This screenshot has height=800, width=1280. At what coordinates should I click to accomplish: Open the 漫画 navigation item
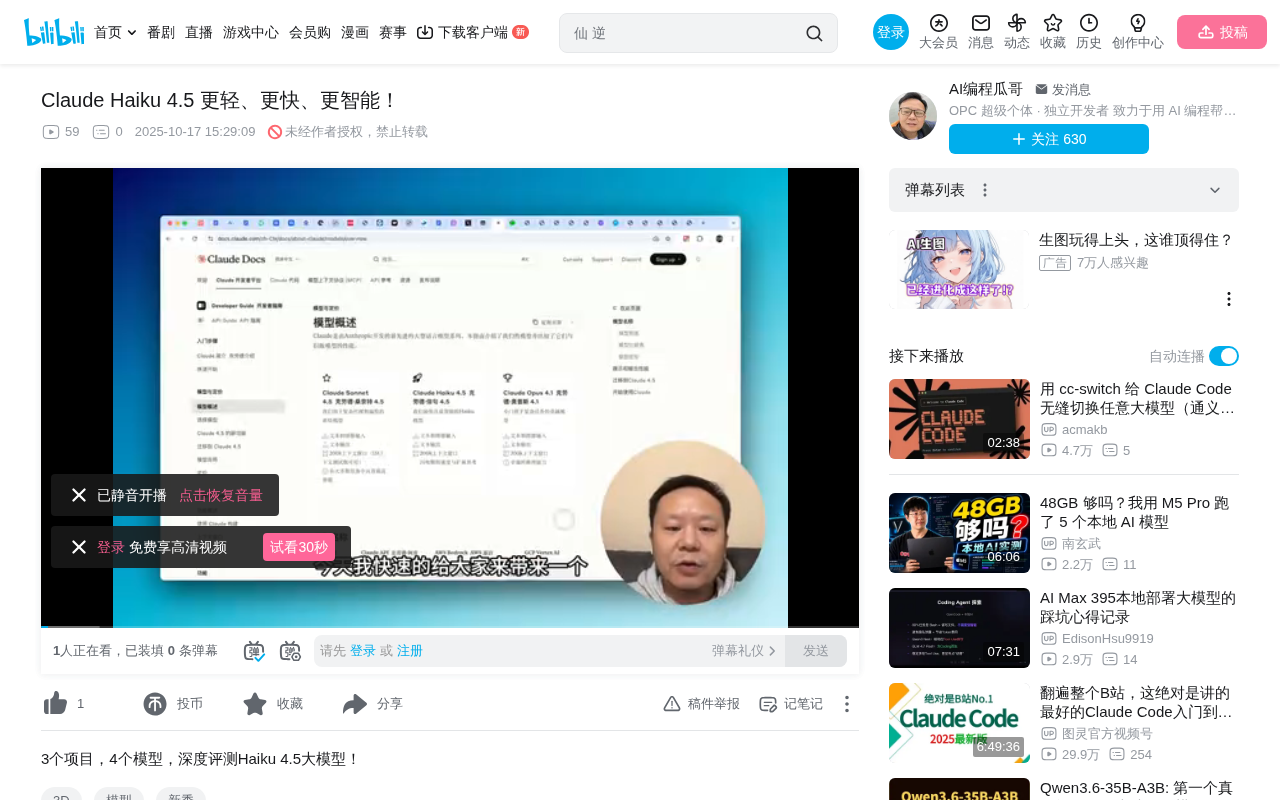tap(355, 32)
